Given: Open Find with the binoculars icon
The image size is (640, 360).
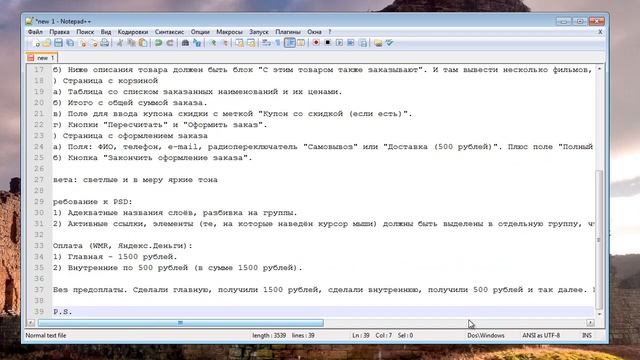Looking at the screenshot, I should click(x=185, y=43).
